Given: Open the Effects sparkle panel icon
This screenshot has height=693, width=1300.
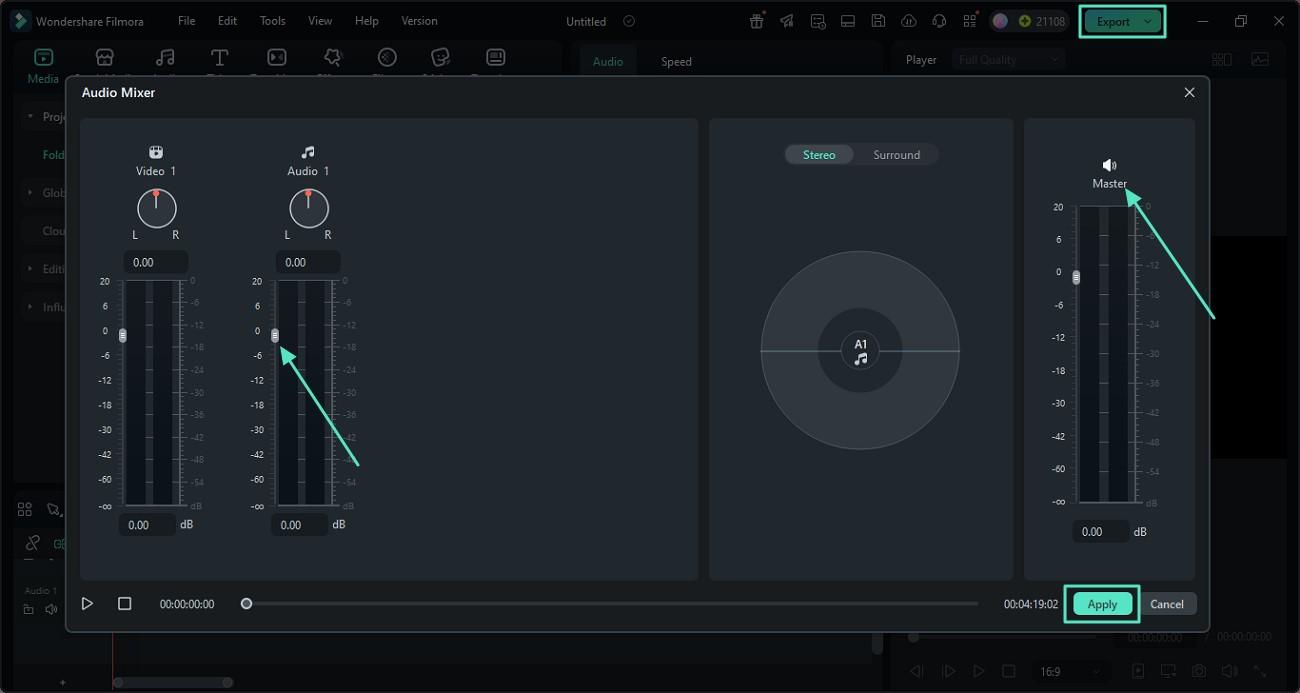Looking at the screenshot, I should click(x=332, y=58).
